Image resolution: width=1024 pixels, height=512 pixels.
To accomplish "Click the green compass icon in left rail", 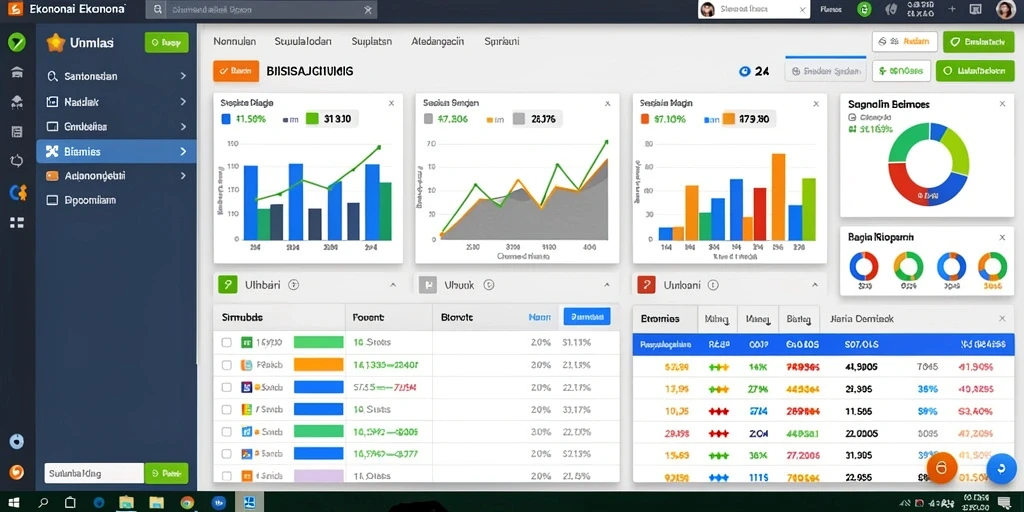I will click(x=16, y=43).
